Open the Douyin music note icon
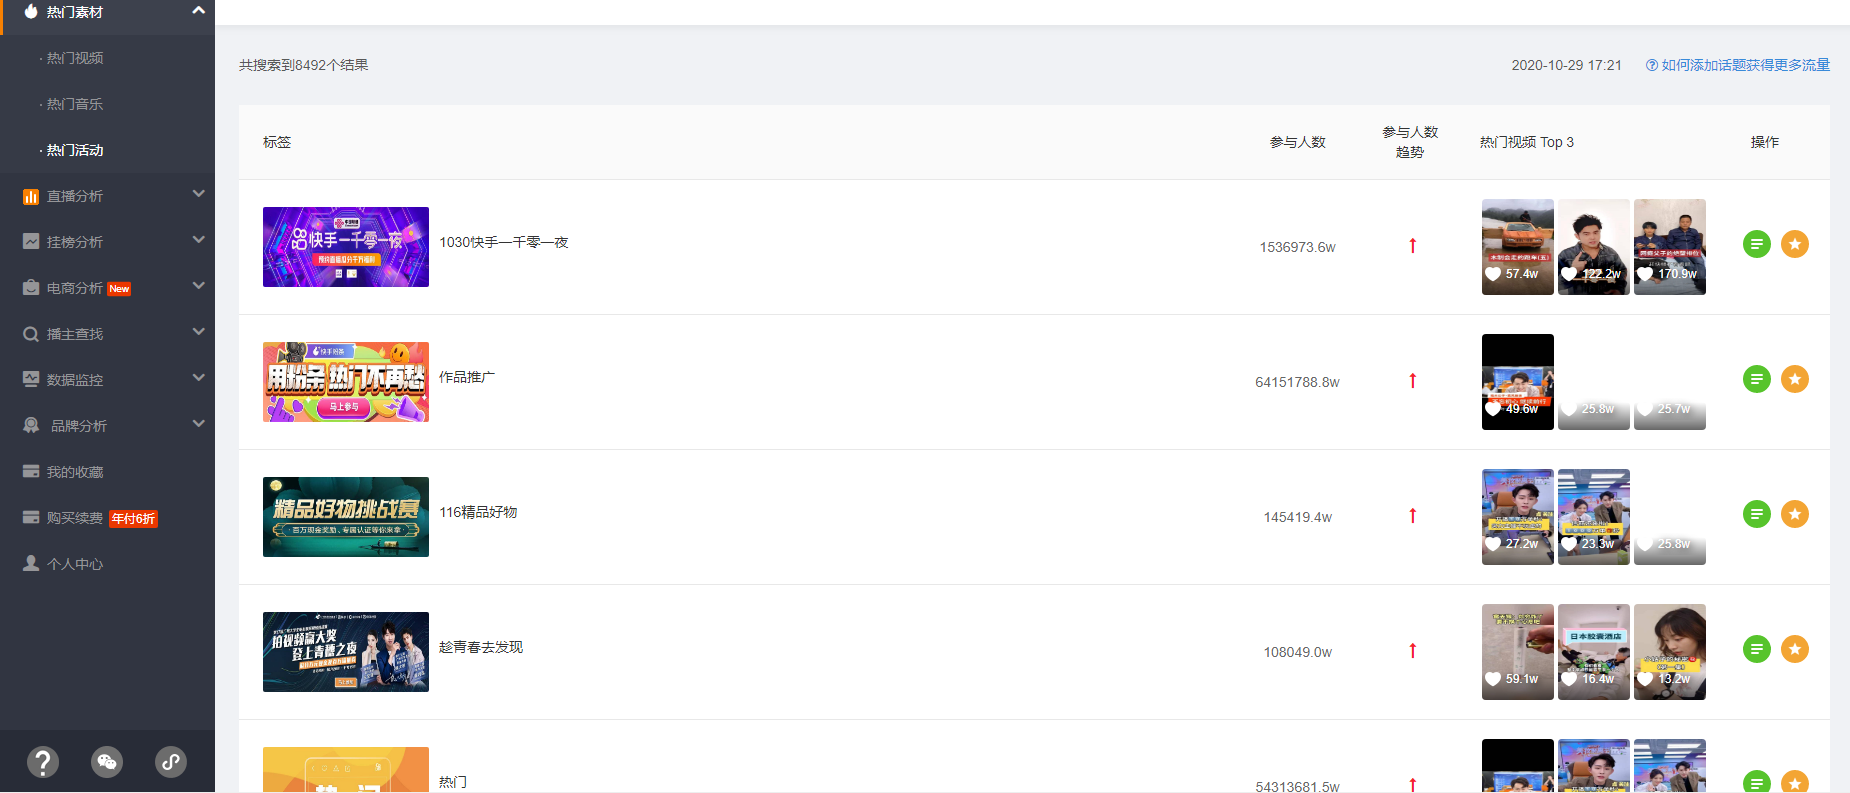Viewport: 1850px width, 793px height. (171, 762)
